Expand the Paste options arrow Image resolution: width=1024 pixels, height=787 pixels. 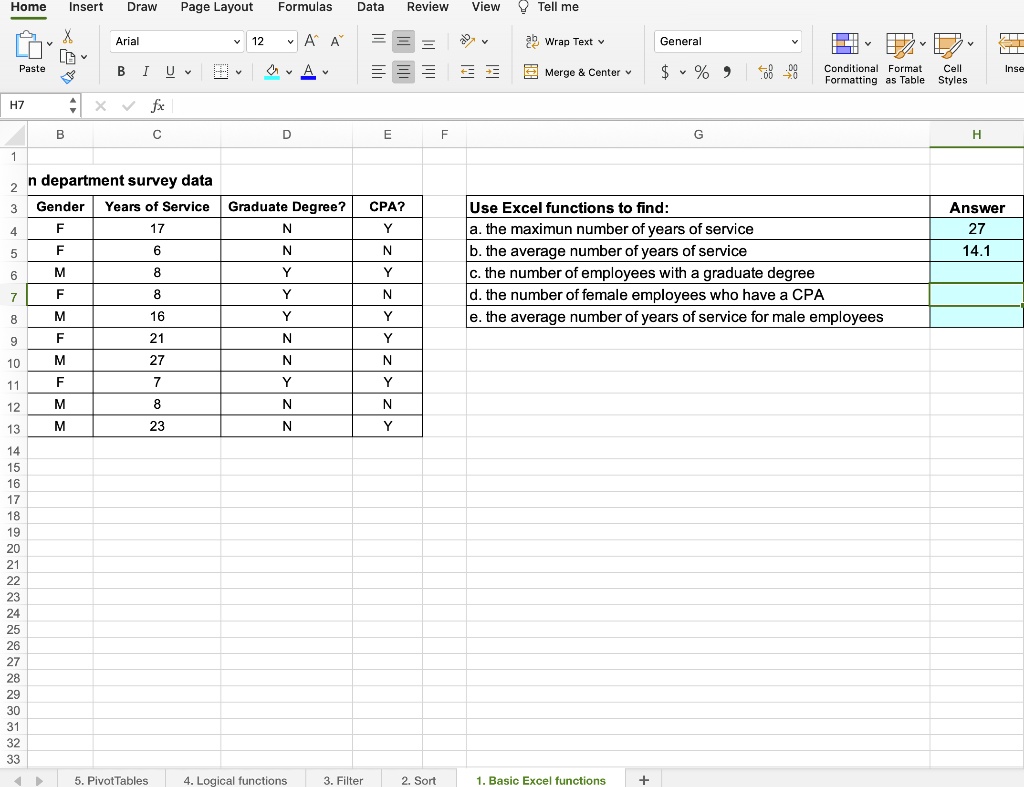click(x=50, y=44)
